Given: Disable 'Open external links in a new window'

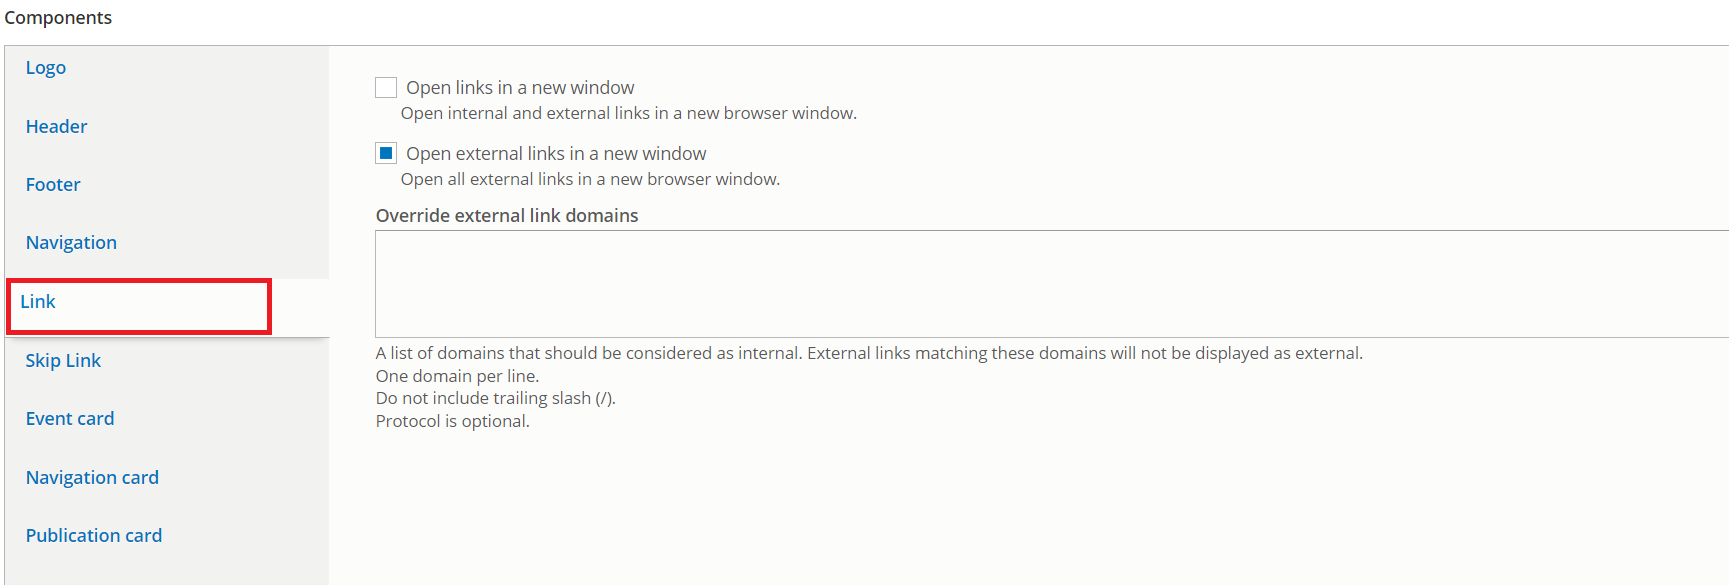Looking at the screenshot, I should 386,152.
